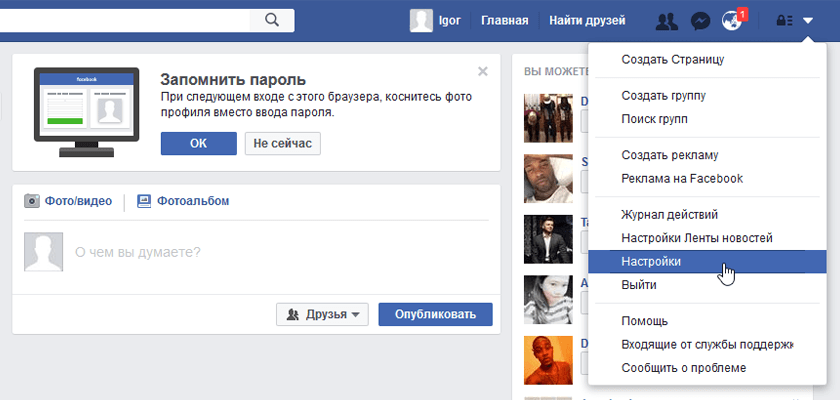Click the privacy shortcuts lock icon
This screenshot has height=400, width=840.
coord(785,21)
